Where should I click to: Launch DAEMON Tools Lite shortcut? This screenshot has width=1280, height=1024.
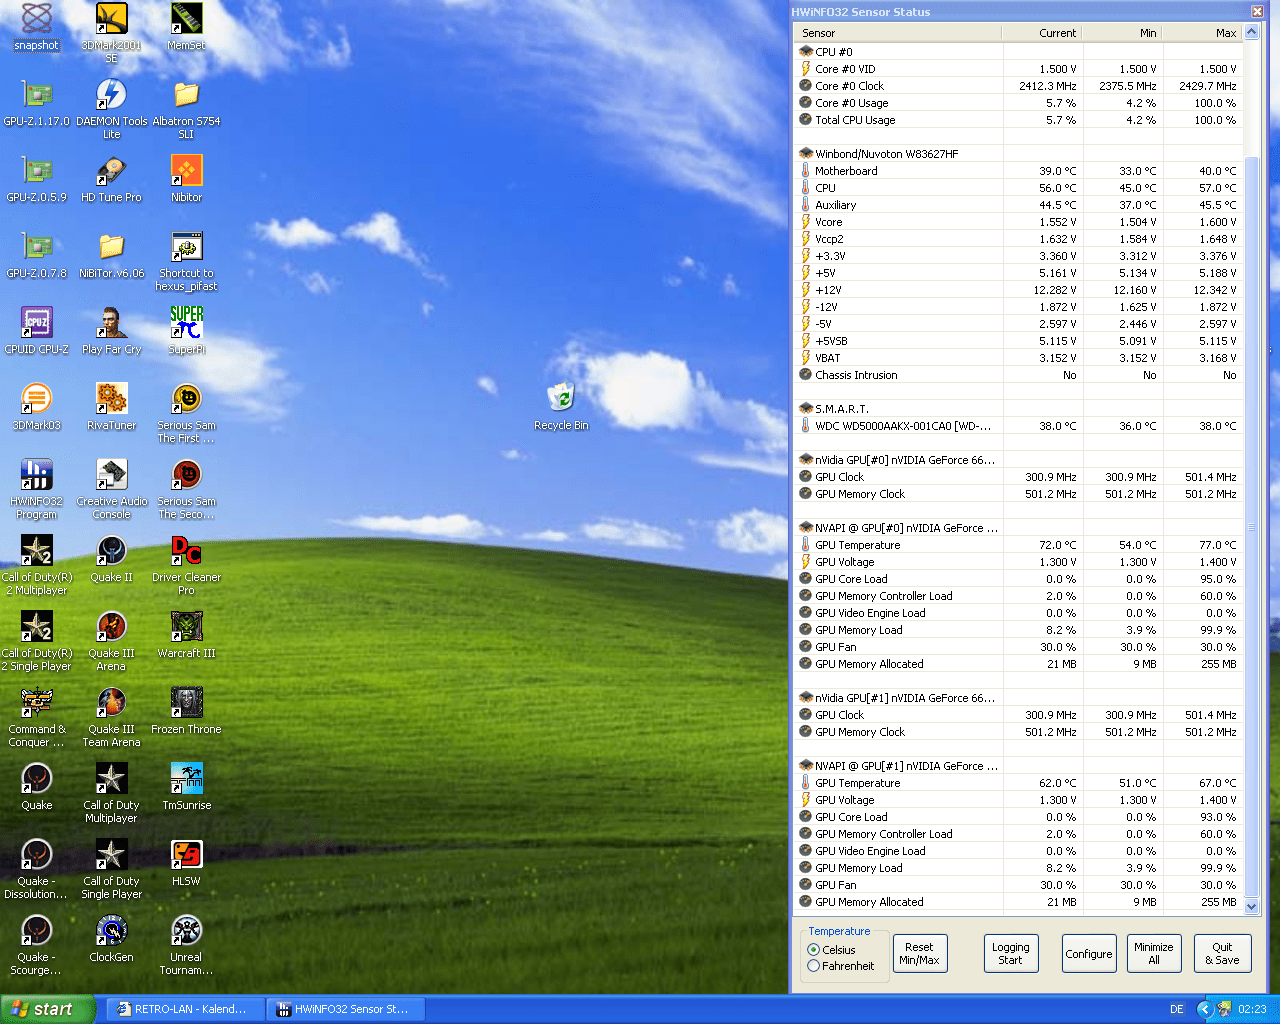click(x=111, y=109)
